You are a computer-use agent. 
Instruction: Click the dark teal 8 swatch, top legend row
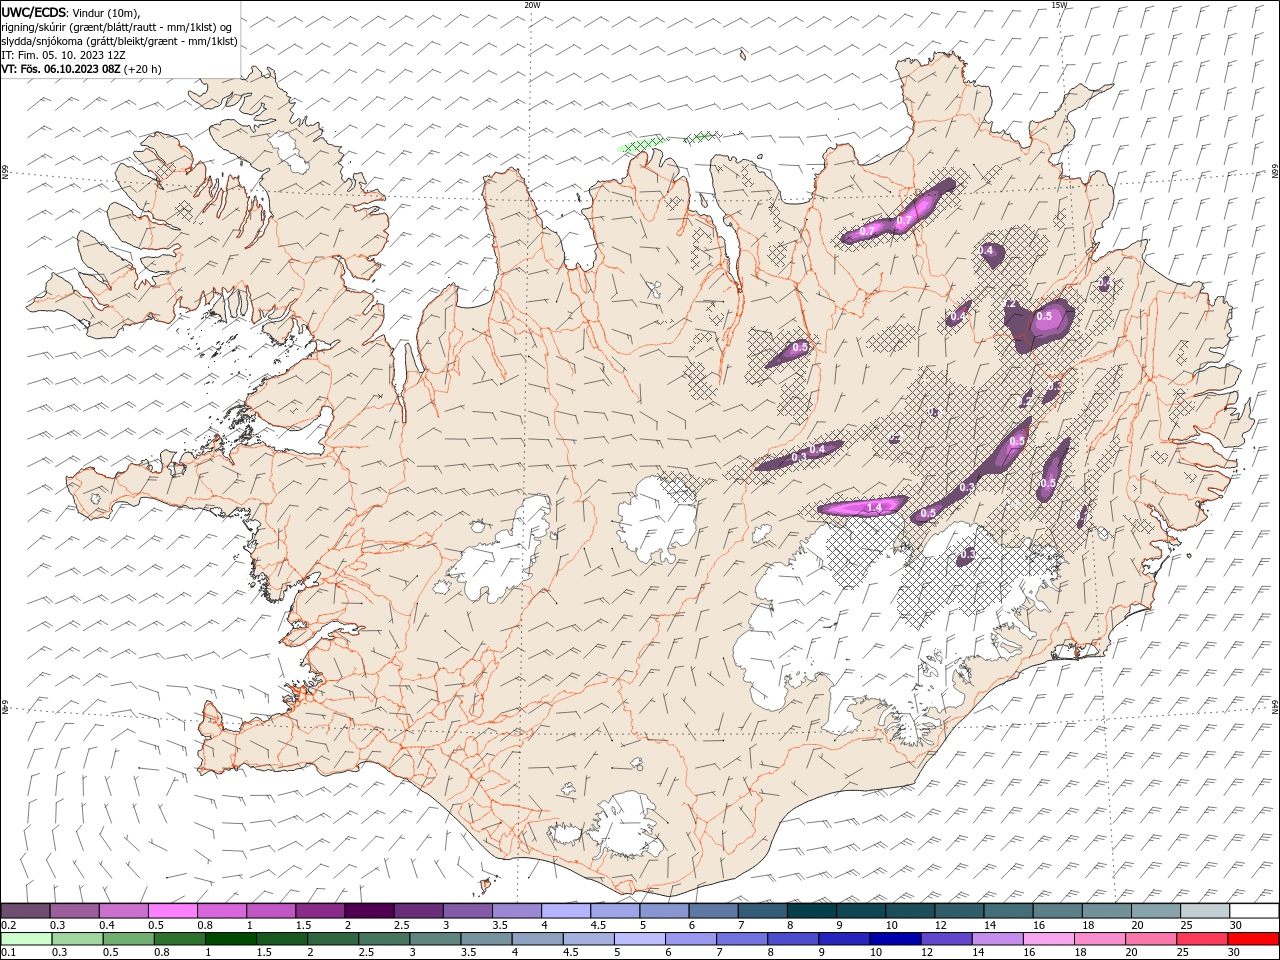click(811, 911)
